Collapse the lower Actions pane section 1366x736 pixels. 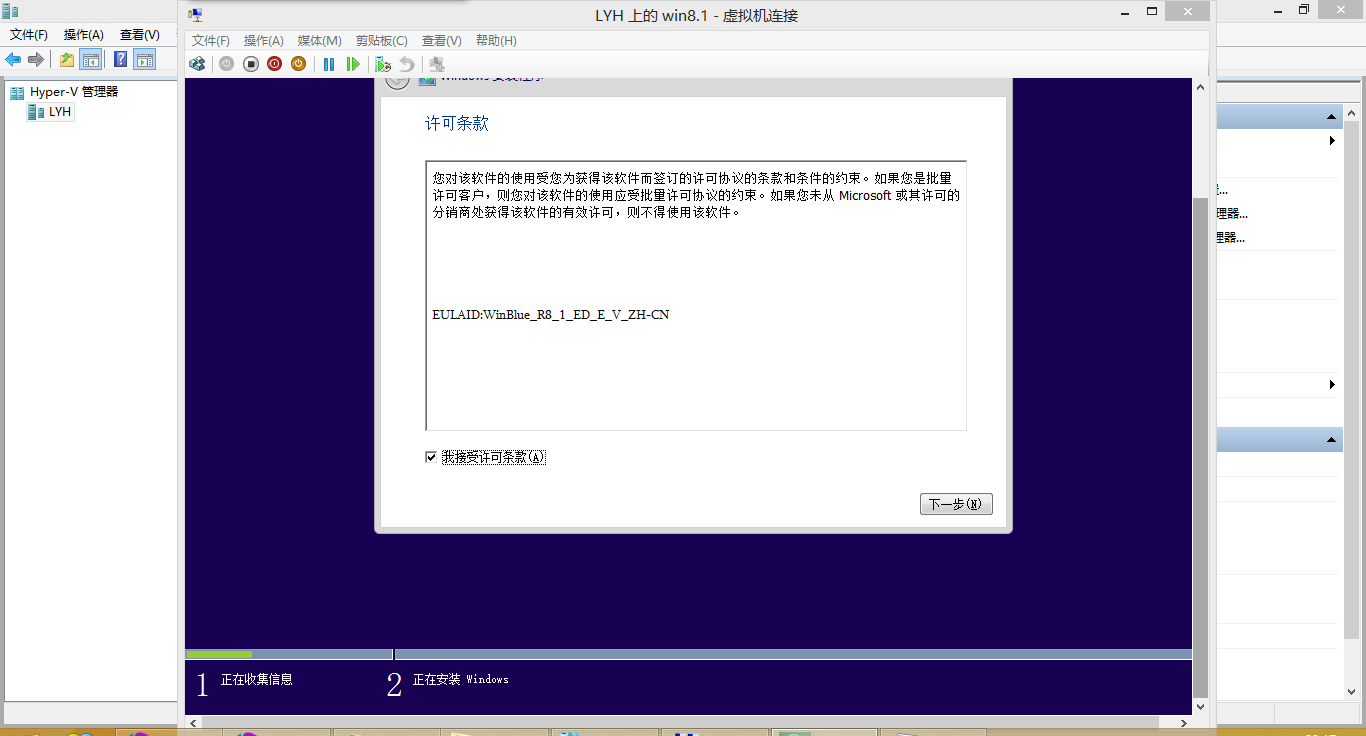(x=1332, y=440)
